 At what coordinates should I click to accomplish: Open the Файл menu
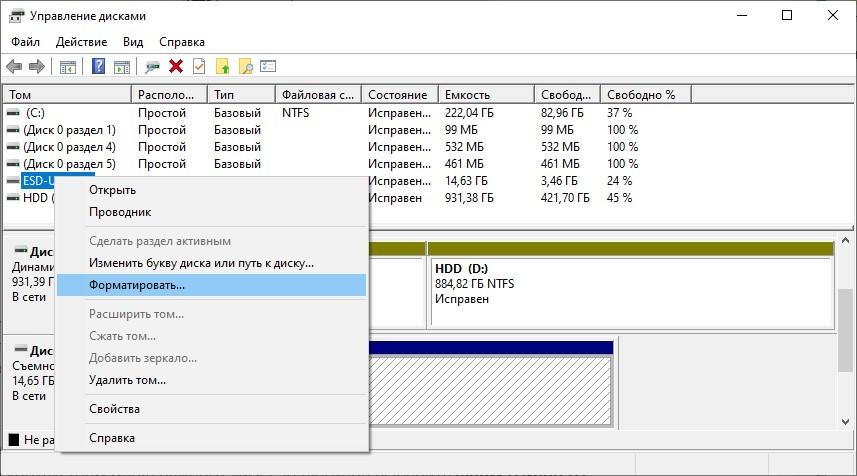[x=25, y=42]
